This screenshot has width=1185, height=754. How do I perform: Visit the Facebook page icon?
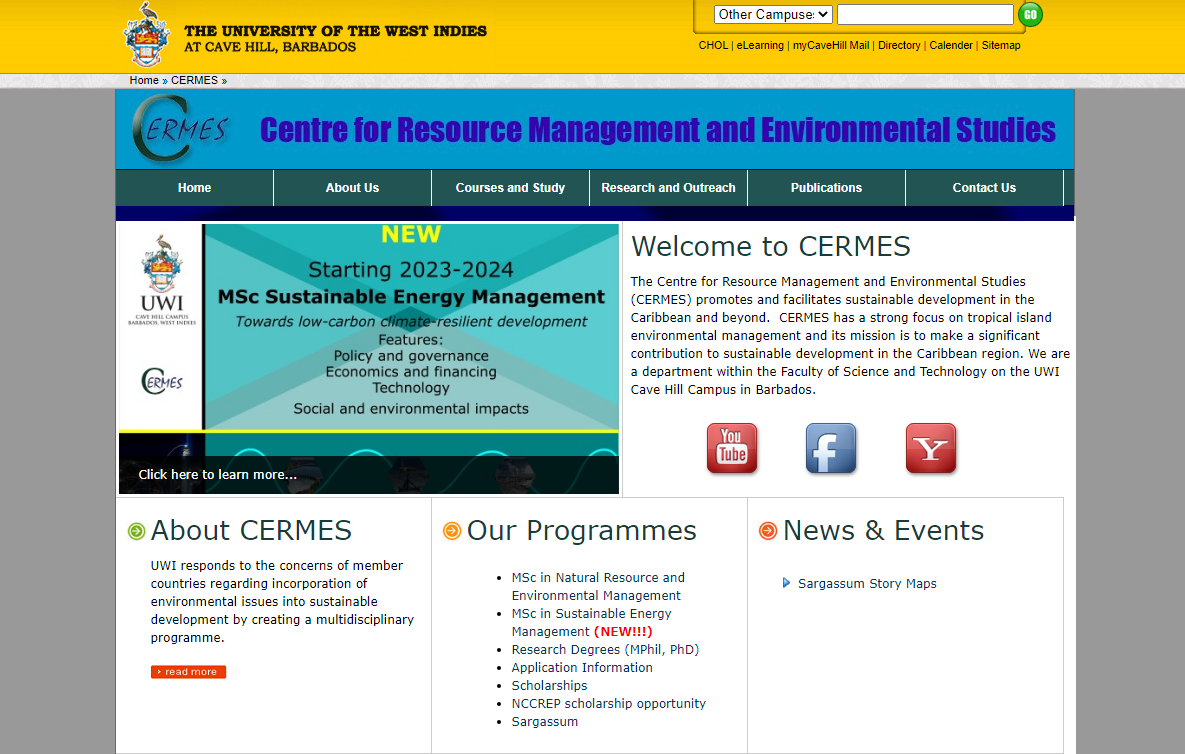[x=830, y=448]
